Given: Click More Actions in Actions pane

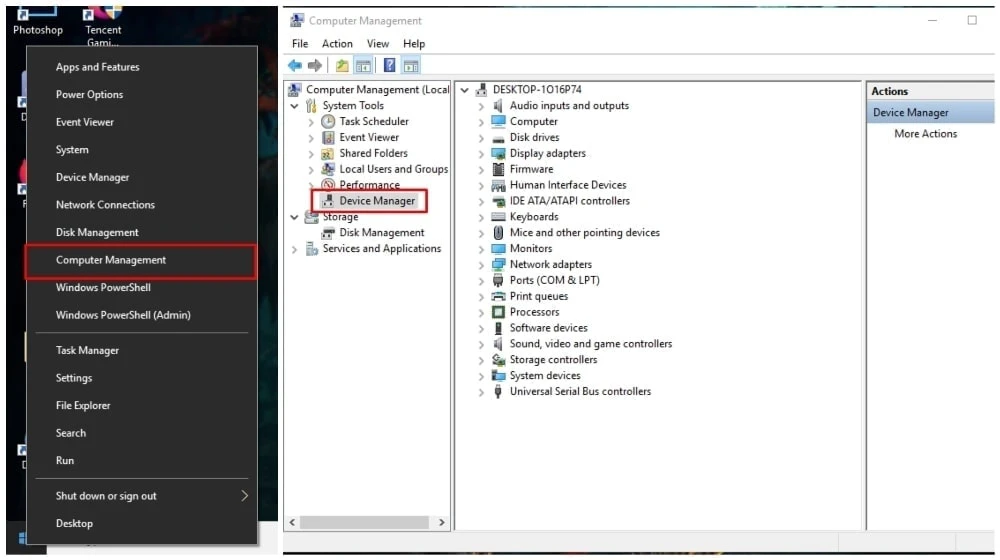Looking at the screenshot, I should (925, 133).
